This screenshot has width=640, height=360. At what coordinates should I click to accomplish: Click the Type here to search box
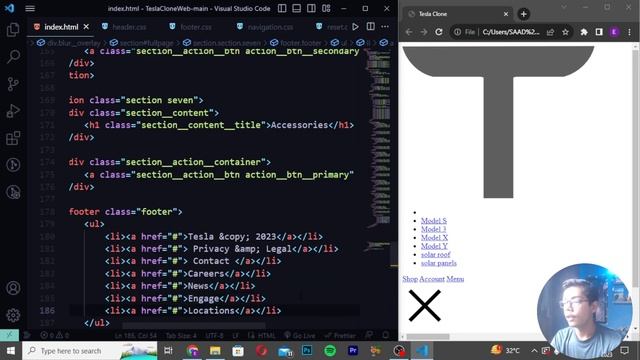point(89,351)
